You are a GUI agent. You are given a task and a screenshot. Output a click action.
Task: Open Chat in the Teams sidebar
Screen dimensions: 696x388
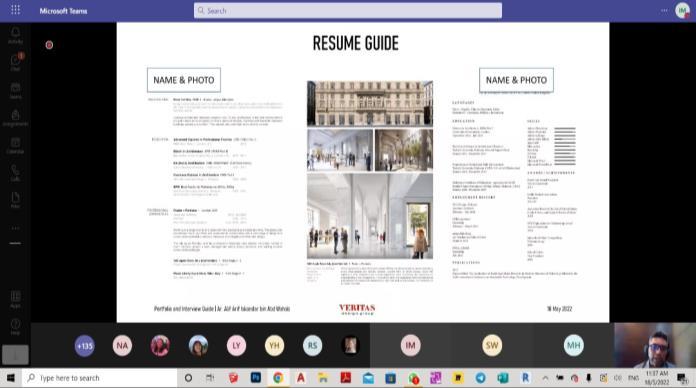pyautogui.click(x=15, y=63)
